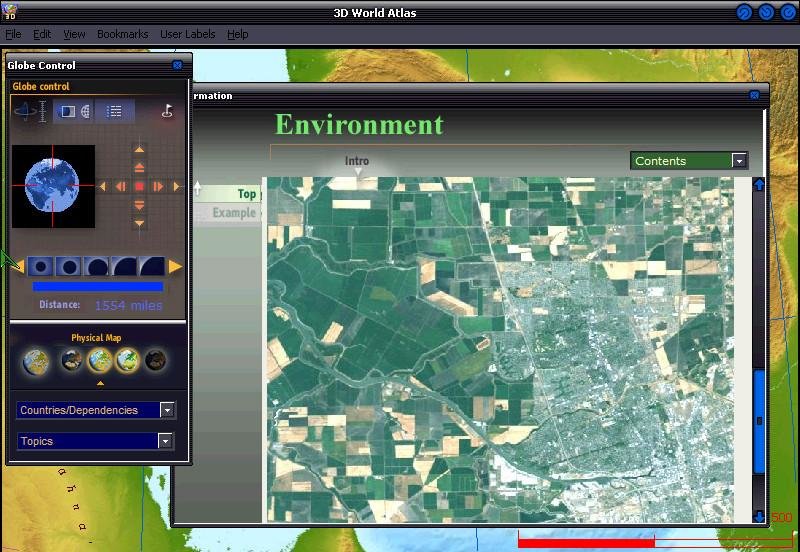Viewport: 800px width, 552px height.
Task: Click the crosshair globe preview
Action: pos(53,186)
